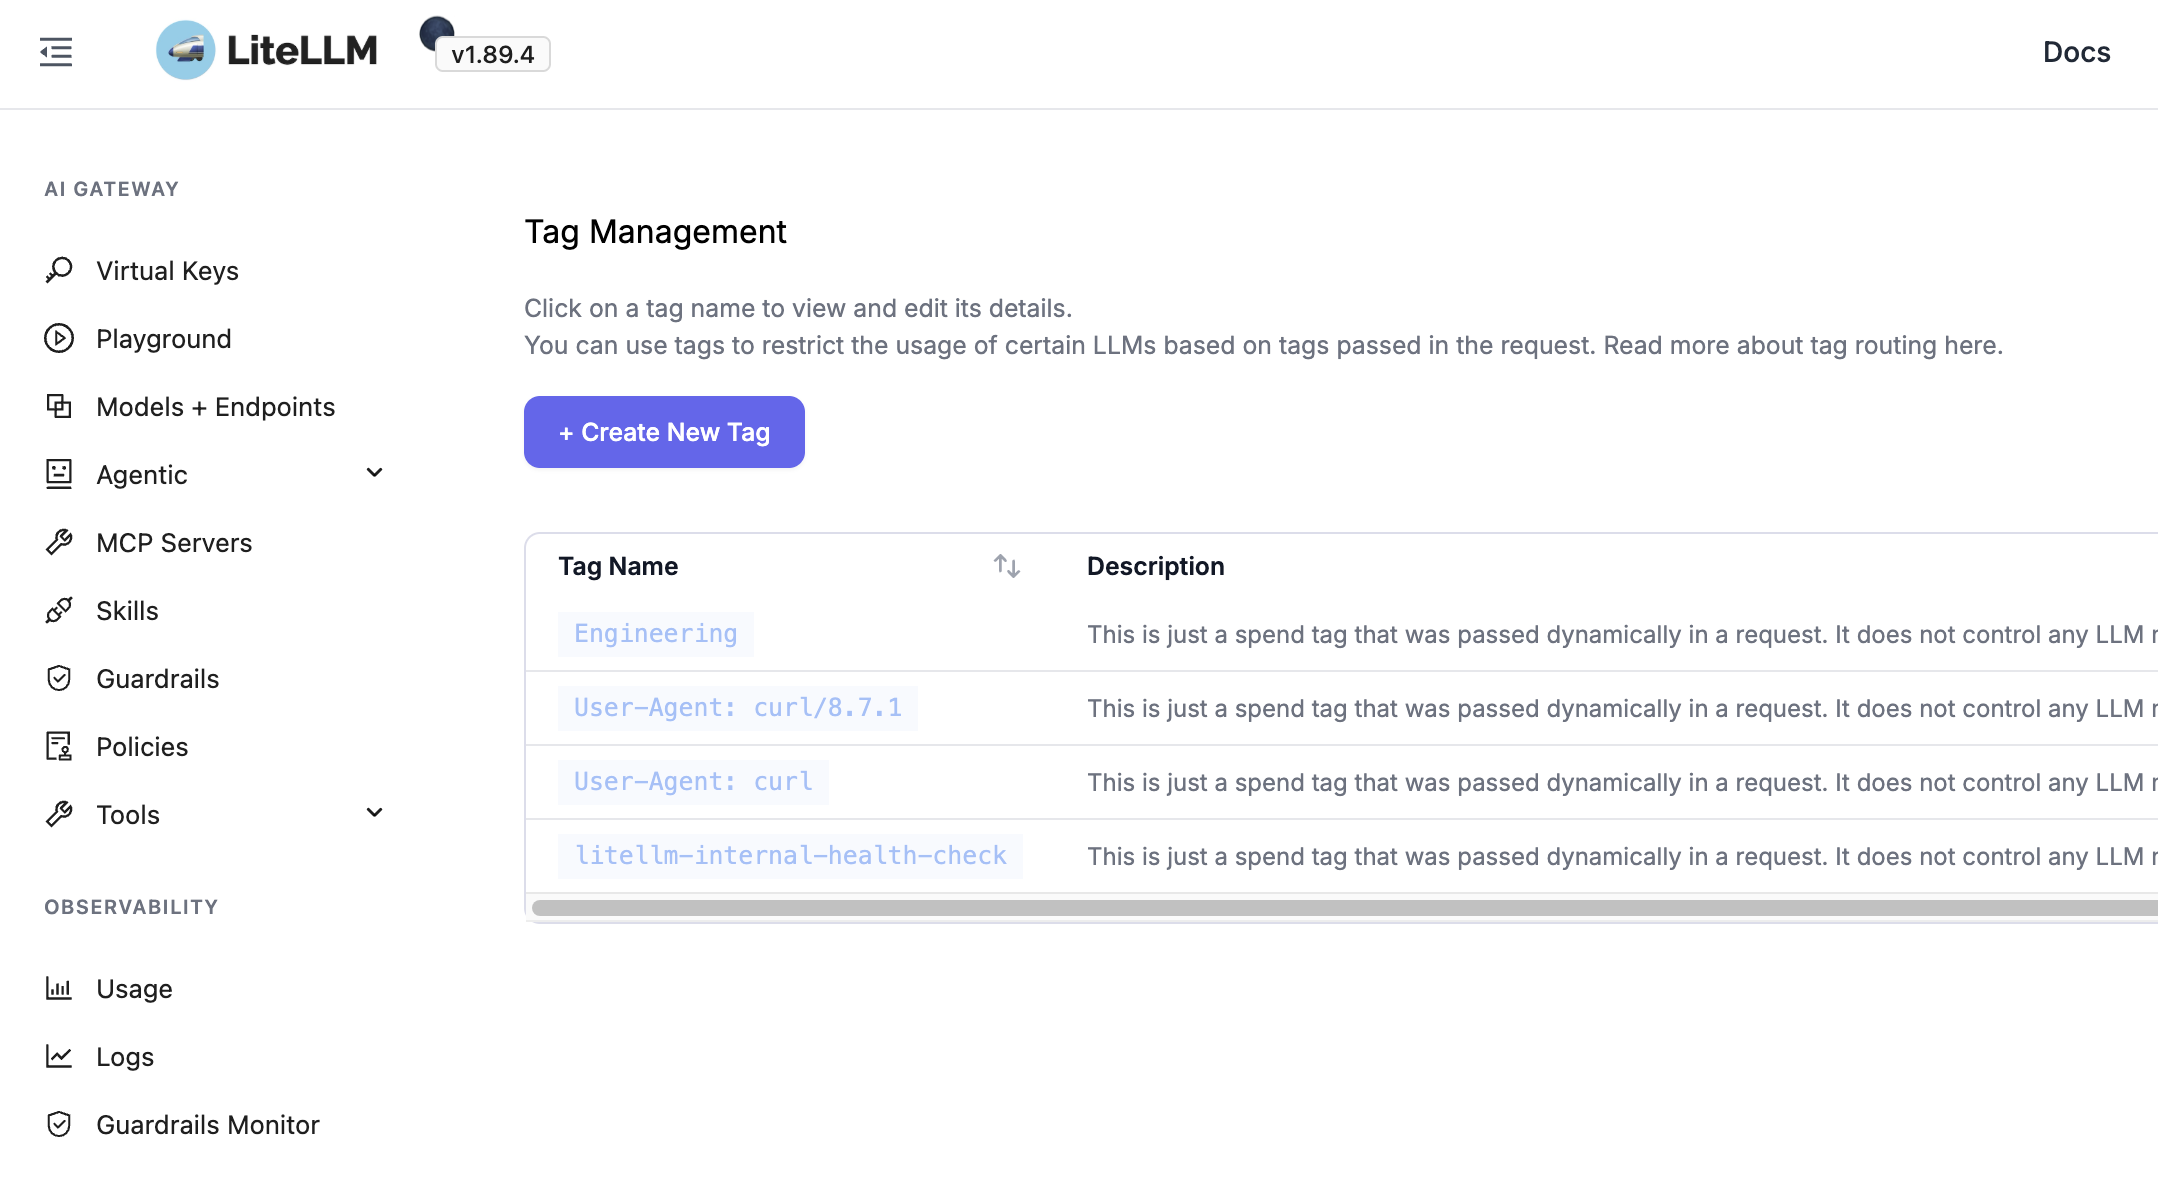The image size is (2158, 1180).
Task: Click the description of the User-Agent: curl/8.7.1 row
Action: (1622, 708)
